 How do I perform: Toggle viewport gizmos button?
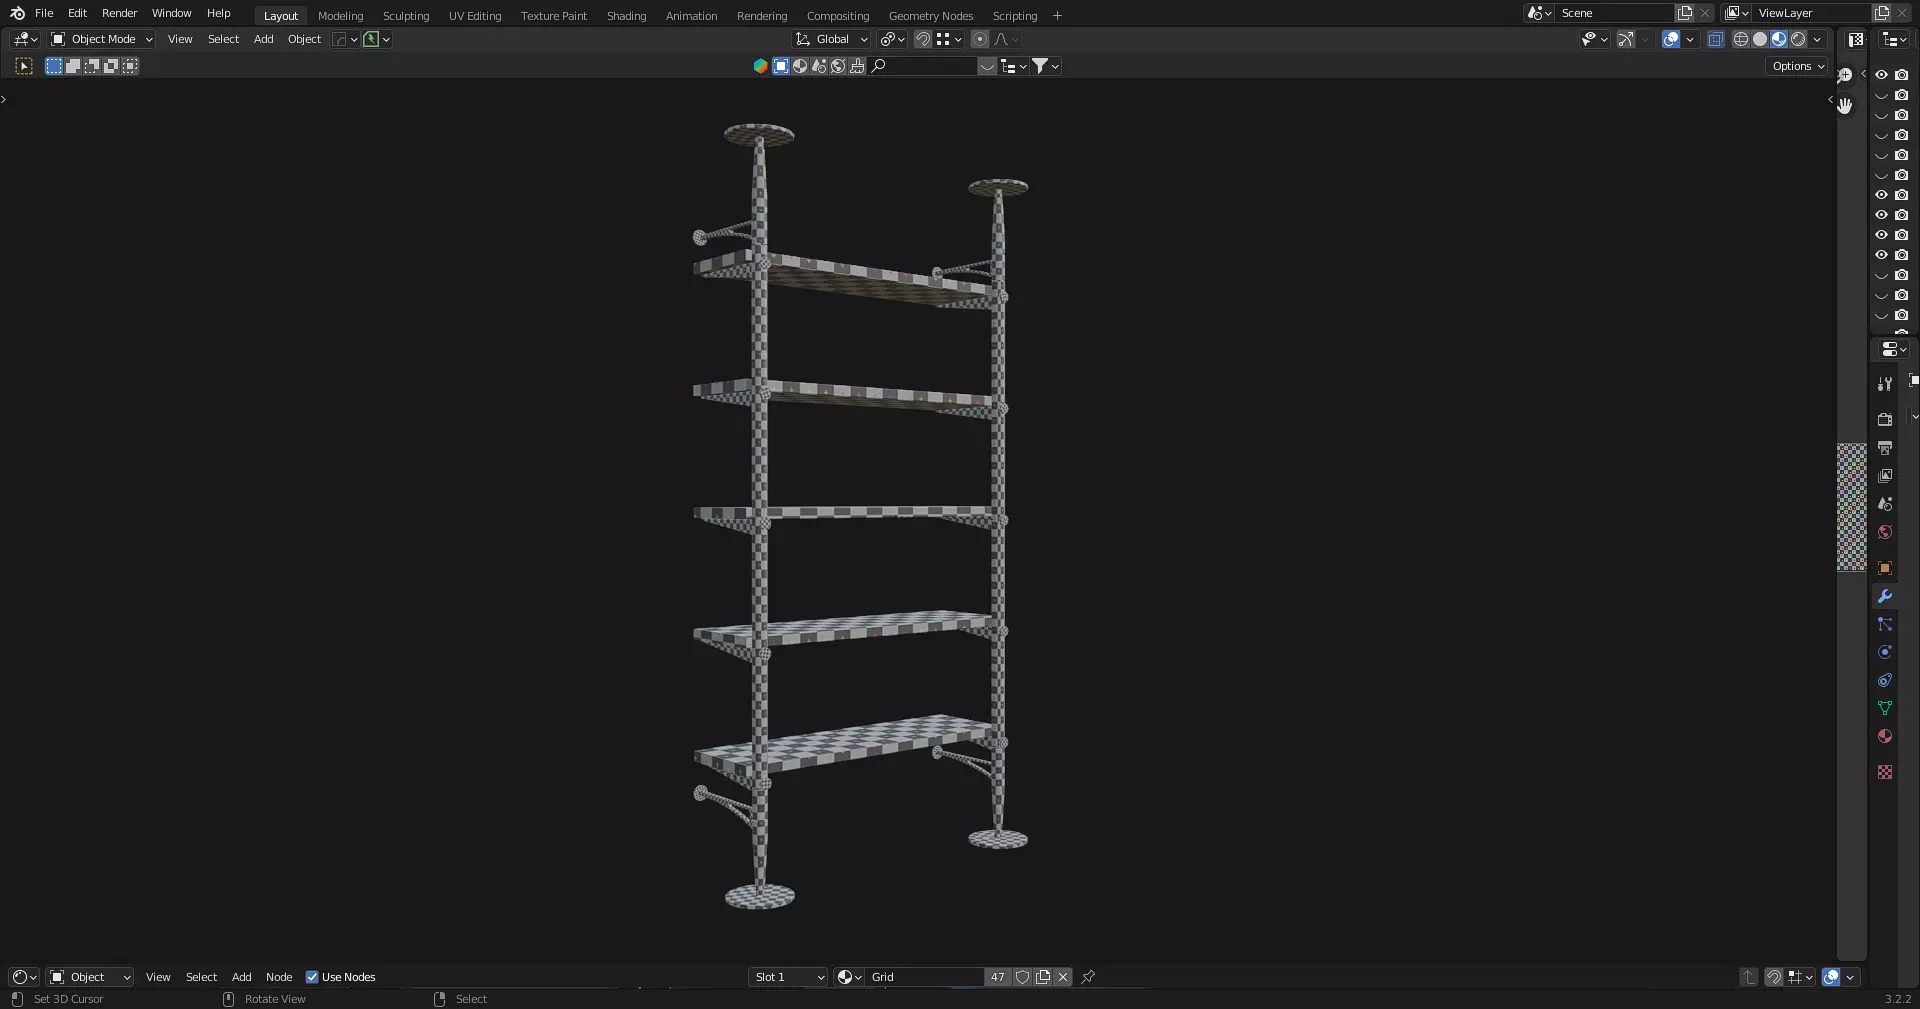point(1626,39)
